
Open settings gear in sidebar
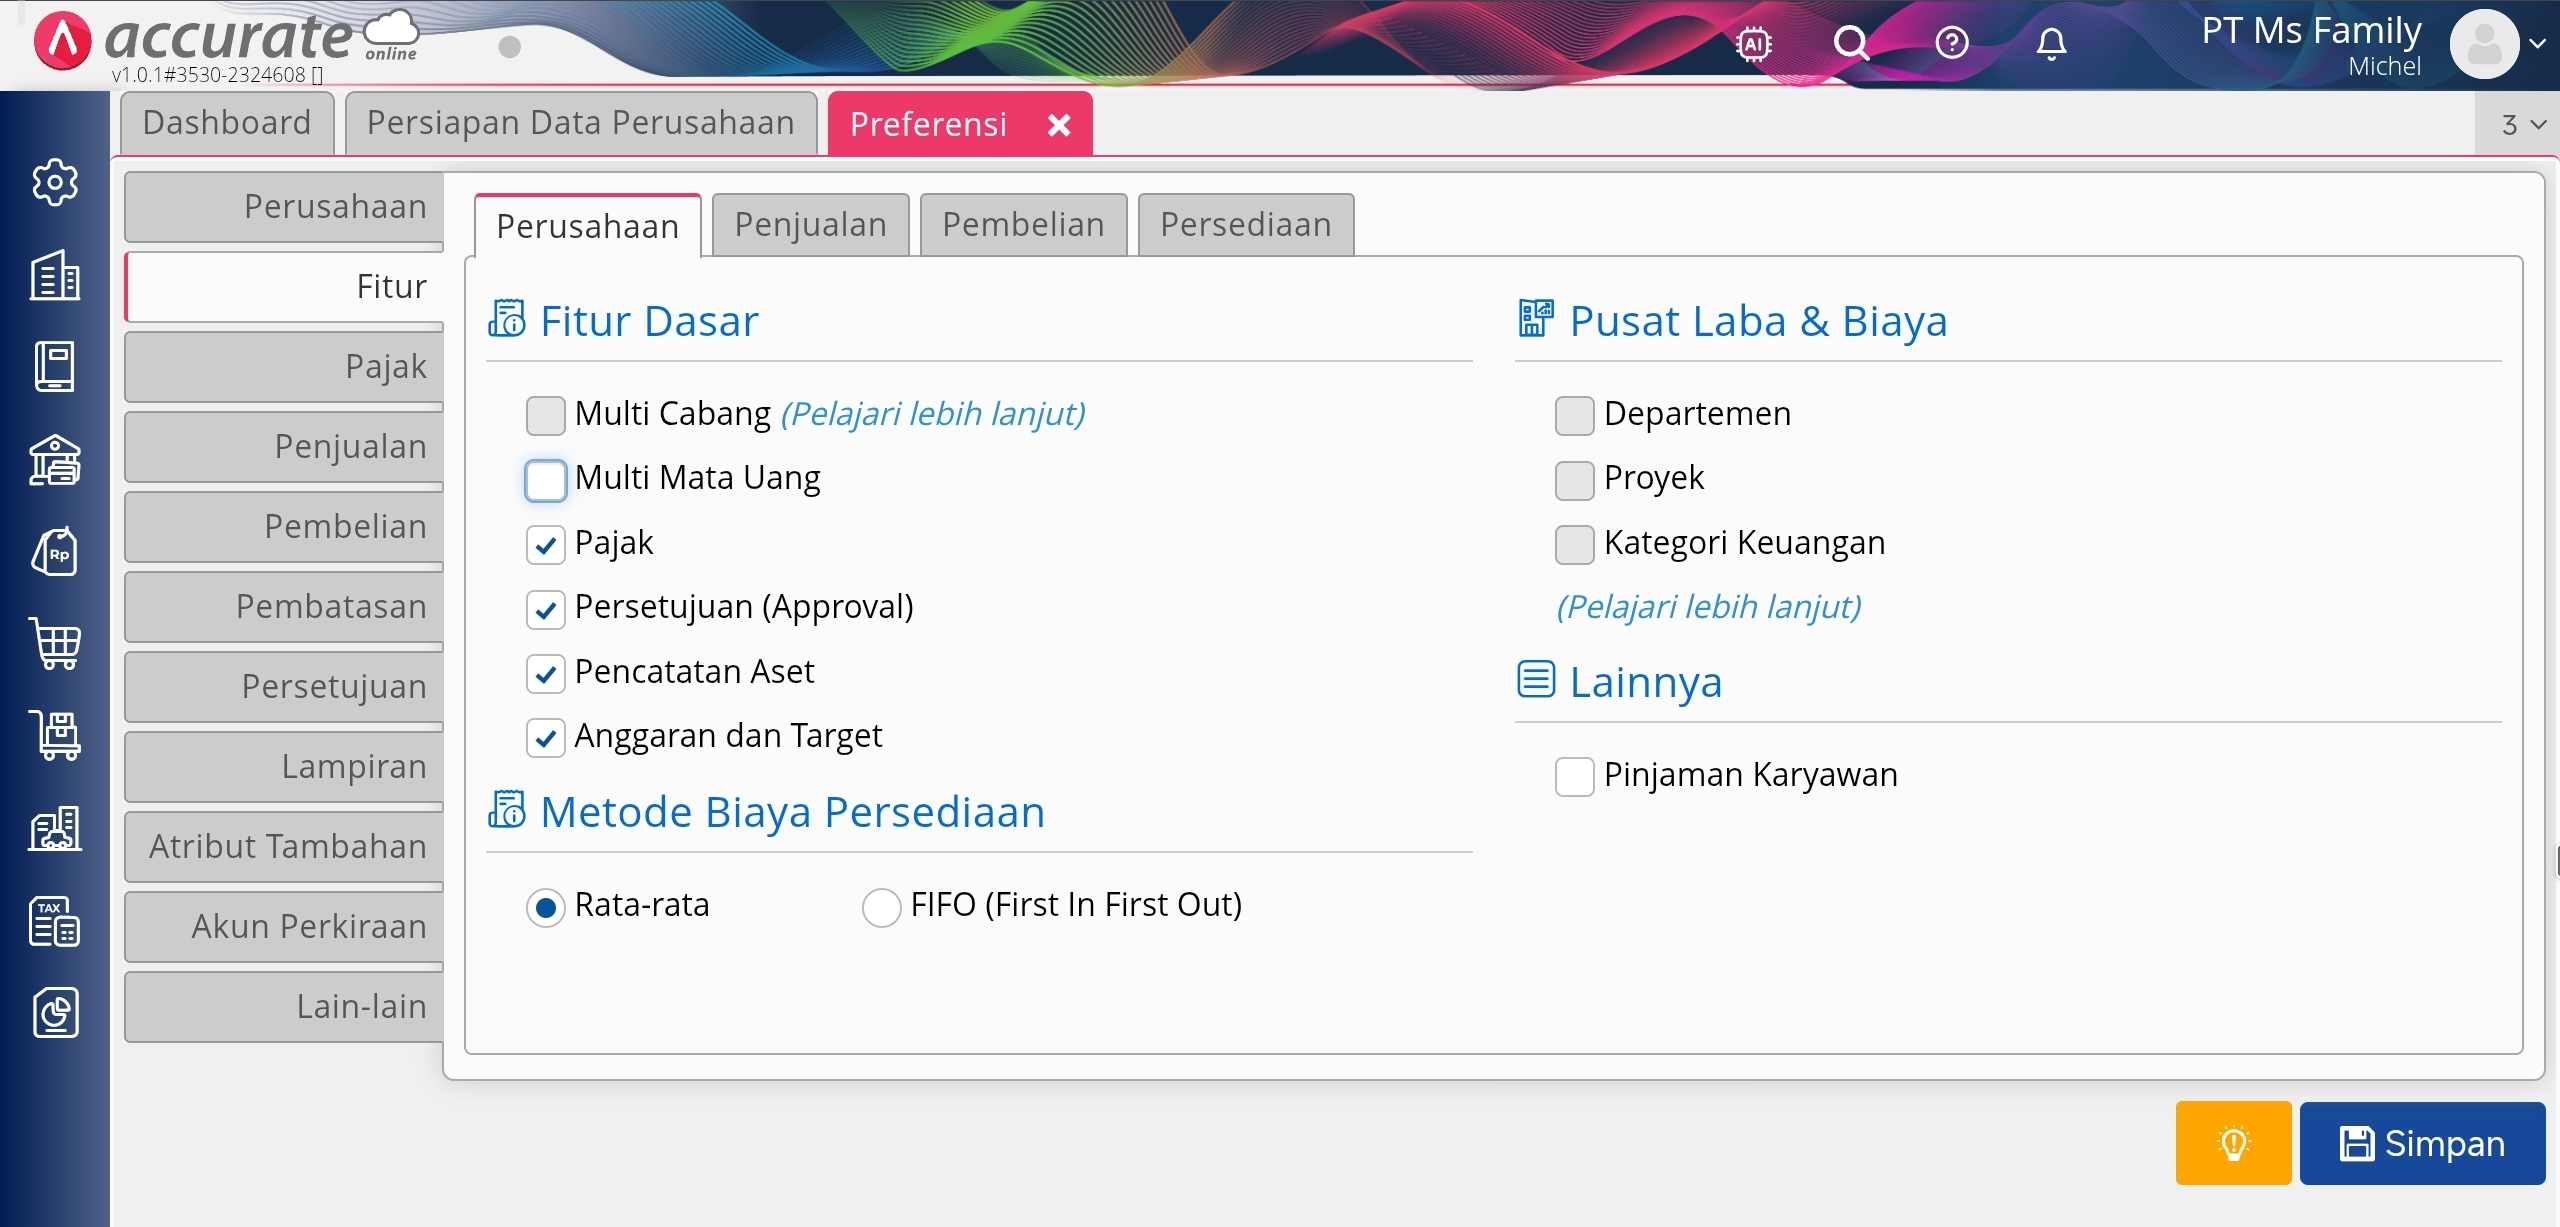[x=55, y=182]
